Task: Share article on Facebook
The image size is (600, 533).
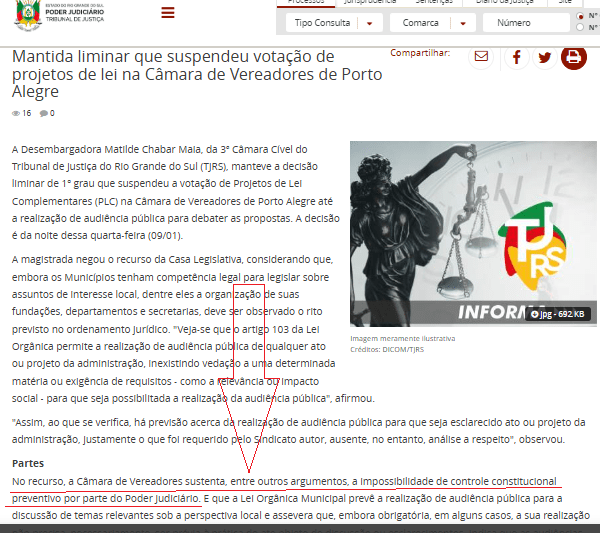Action: point(517,57)
